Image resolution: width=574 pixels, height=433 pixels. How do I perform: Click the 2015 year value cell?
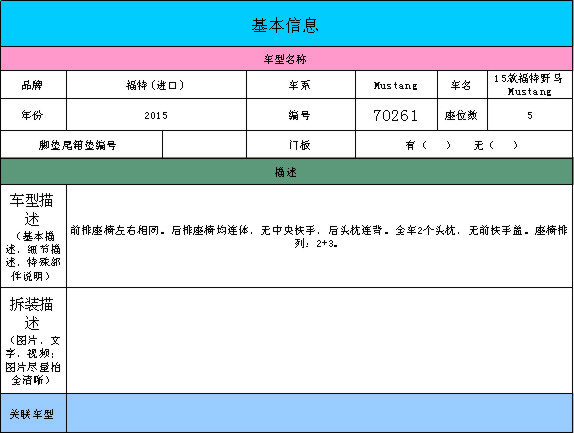click(156, 115)
